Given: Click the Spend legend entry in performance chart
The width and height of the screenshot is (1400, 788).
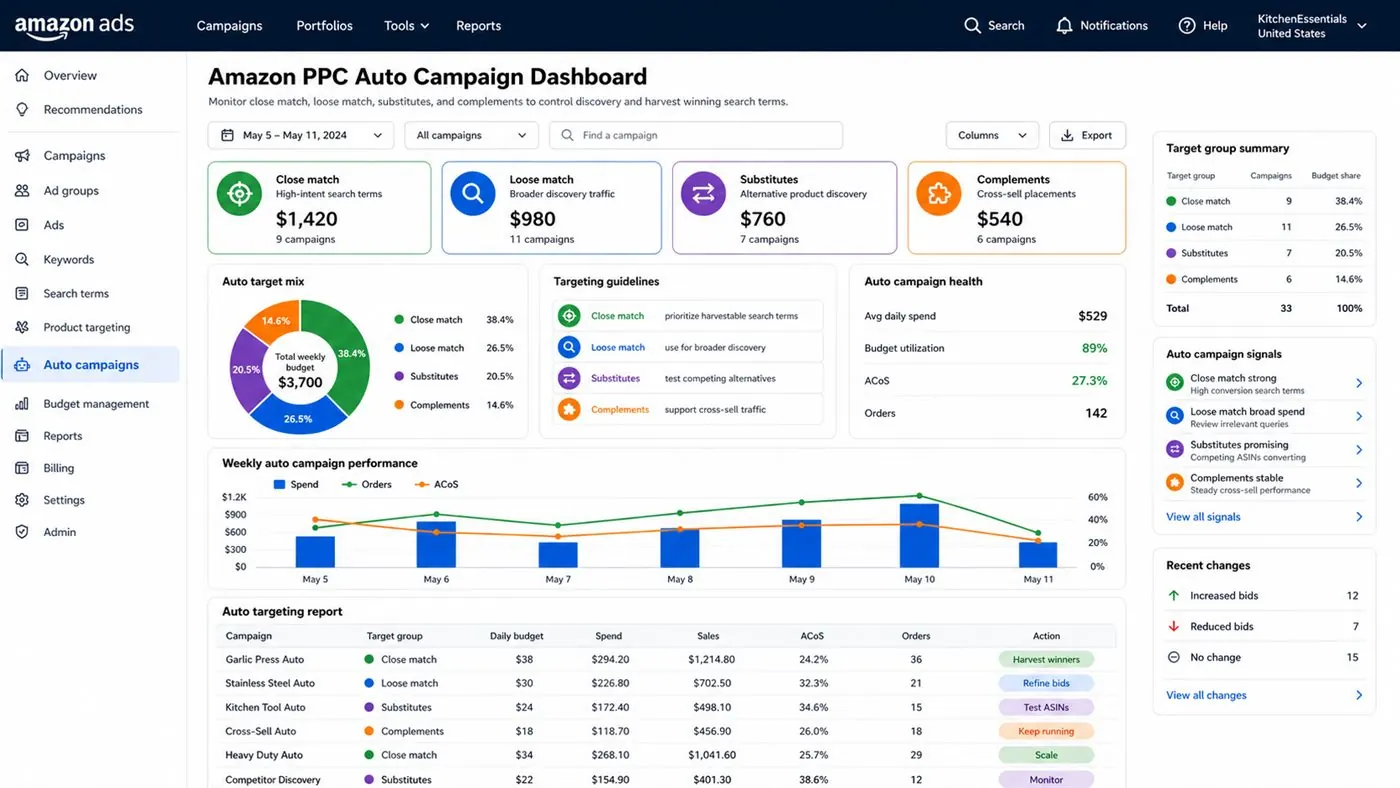Looking at the screenshot, I should 296,484.
